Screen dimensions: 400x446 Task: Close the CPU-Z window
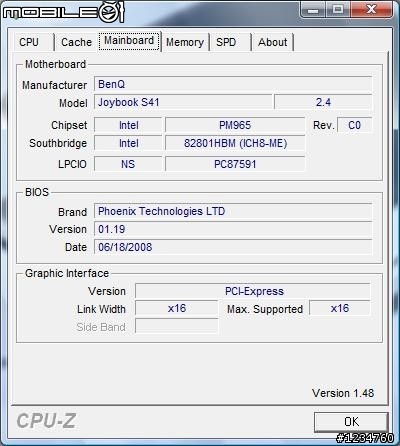click(371, 10)
